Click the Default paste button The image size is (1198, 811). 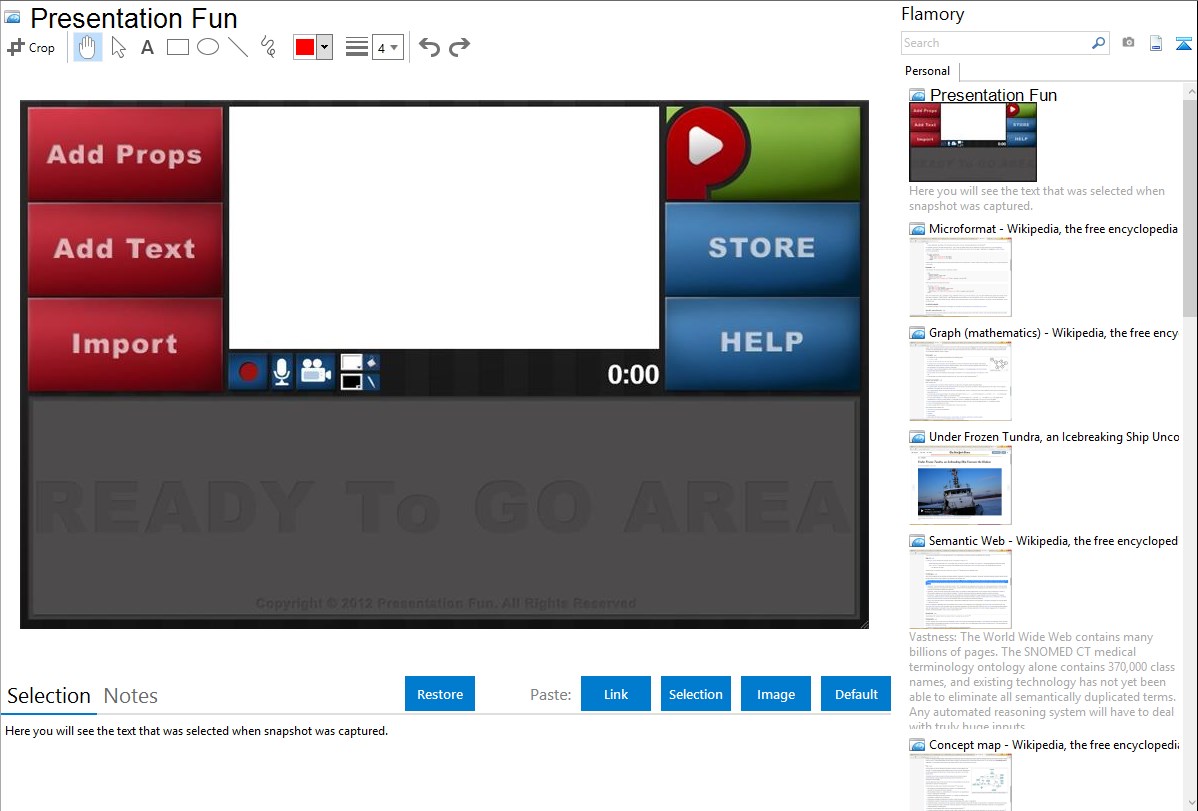point(856,694)
